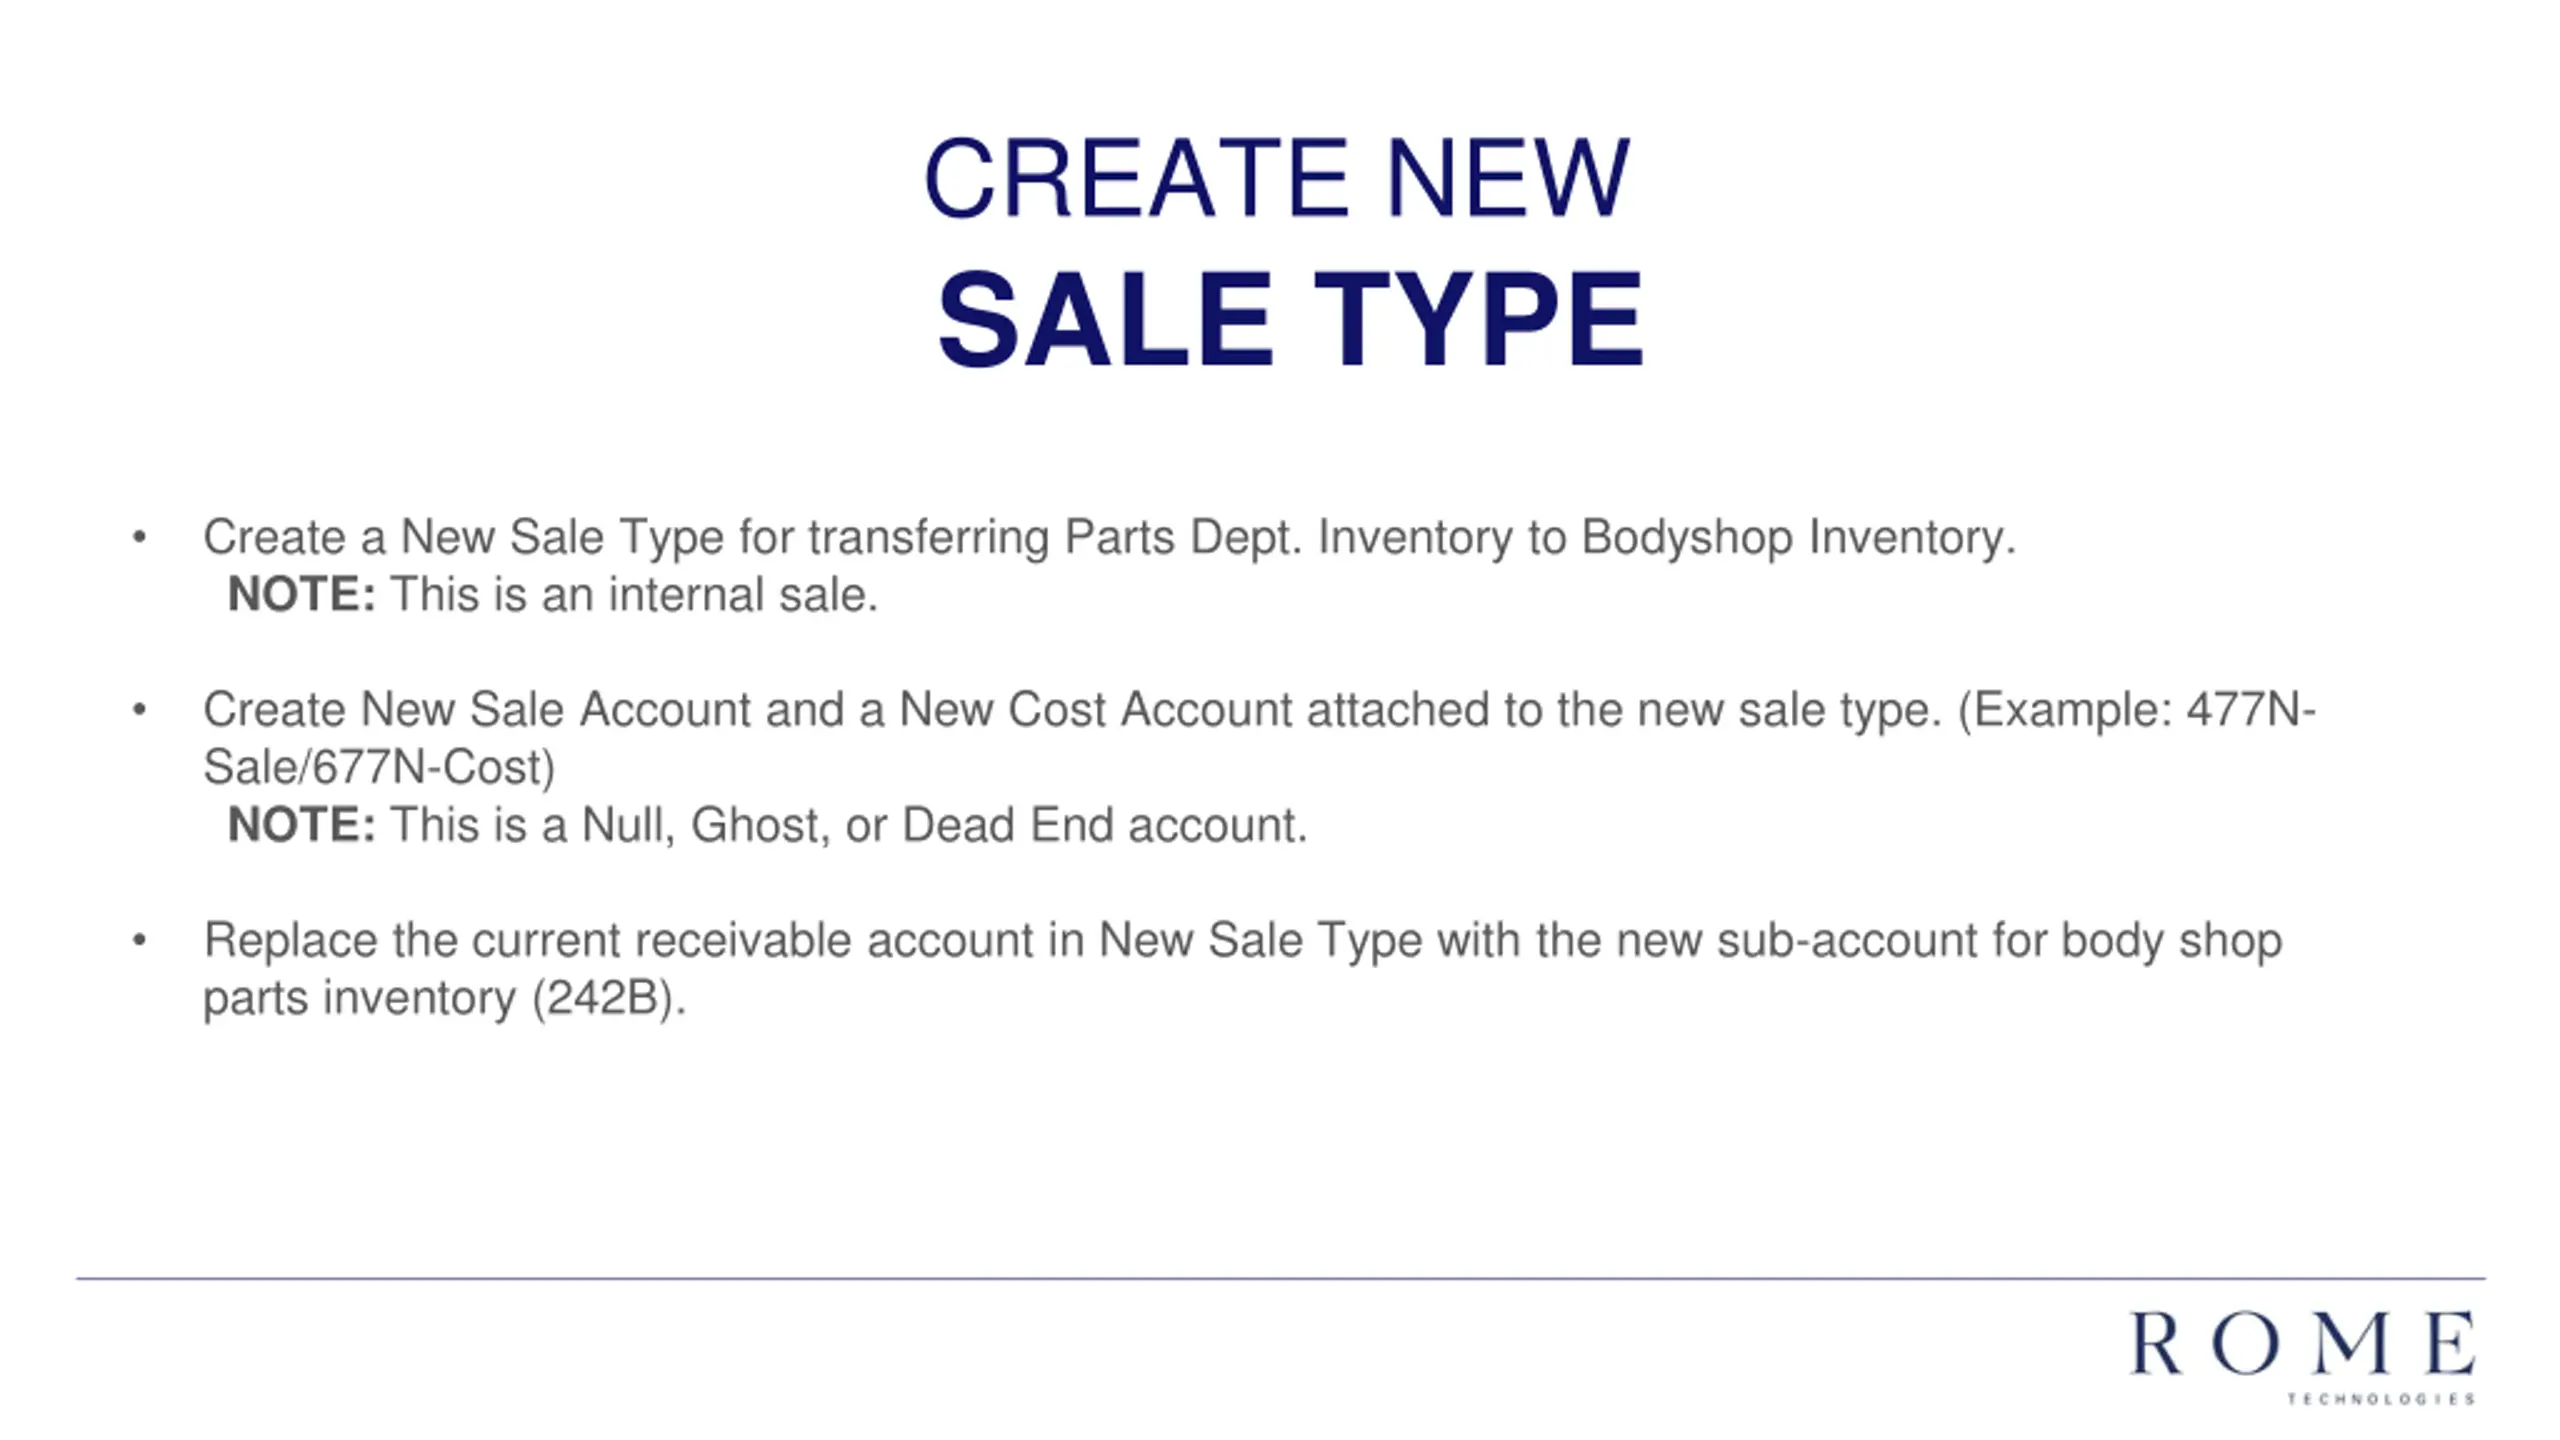Click 'Replace the current receivable account' text
This screenshot has height=1440, width=2560.
[x=619, y=941]
